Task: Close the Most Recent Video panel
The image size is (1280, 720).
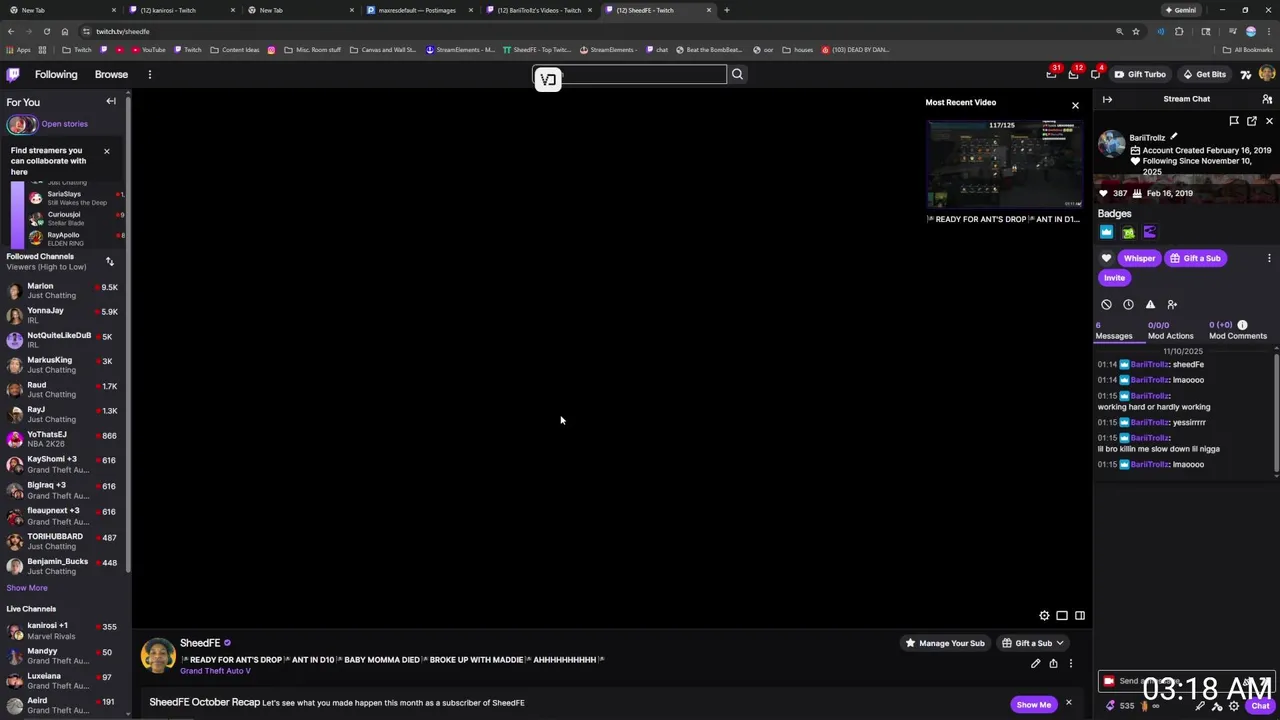Action: coord(1075,105)
